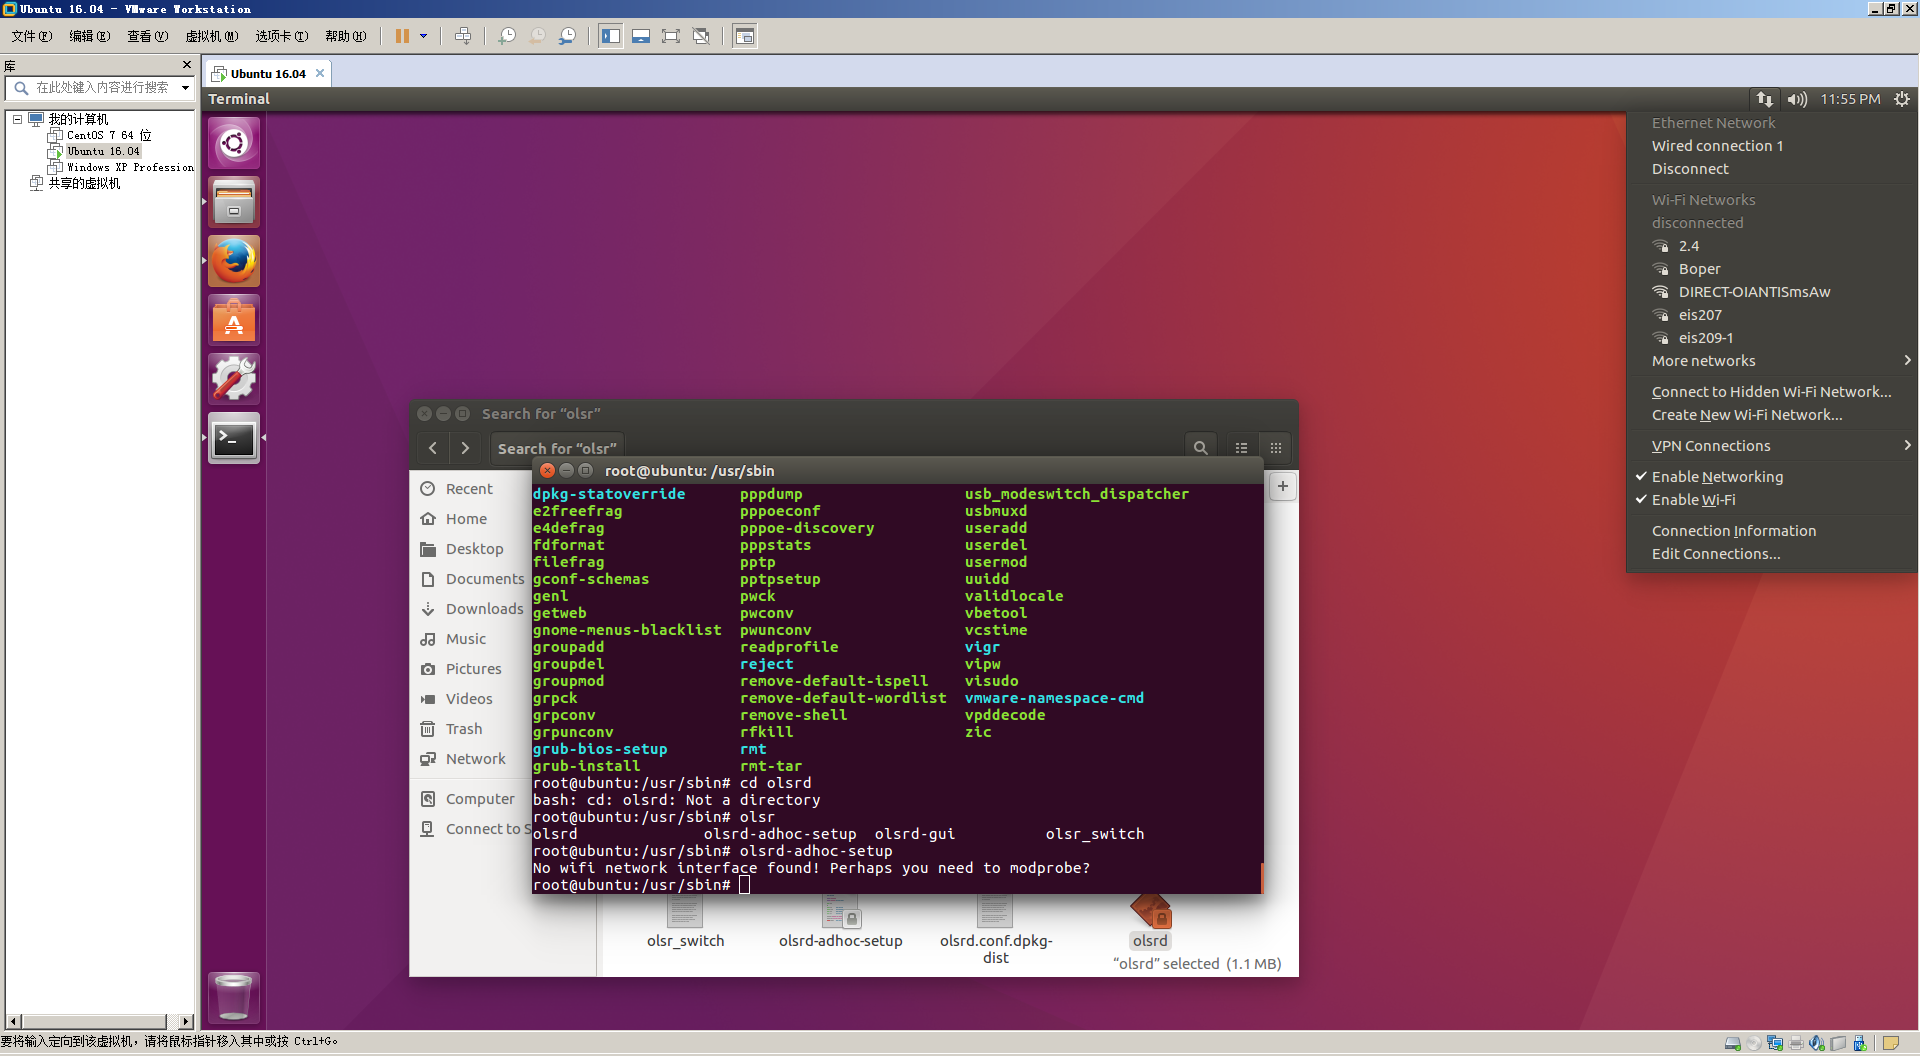Select 共享的虚拟机 in library tree

84,183
